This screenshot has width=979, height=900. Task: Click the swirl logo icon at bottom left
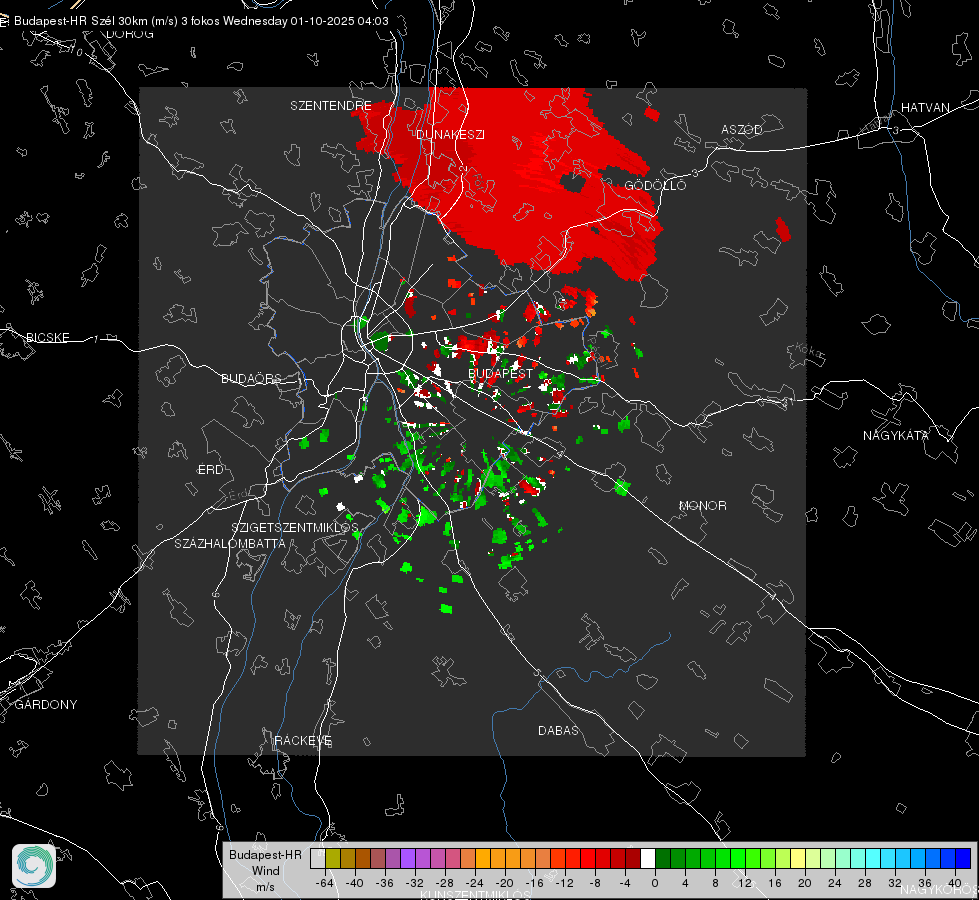tap(34, 866)
